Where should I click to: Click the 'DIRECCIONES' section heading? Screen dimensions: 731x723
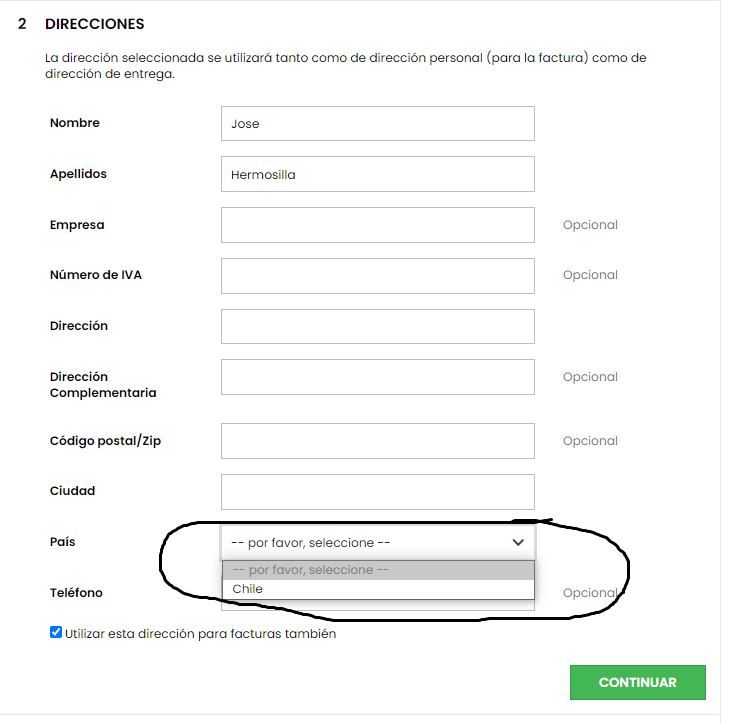click(x=95, y=24)
